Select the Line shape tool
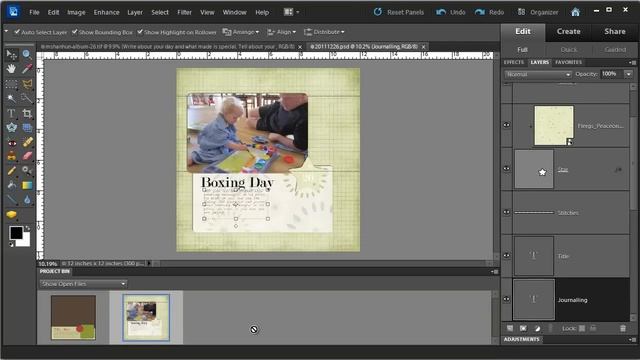Viewport: 640px width, 360px height. pyautogui.click(x=11, y=200)
